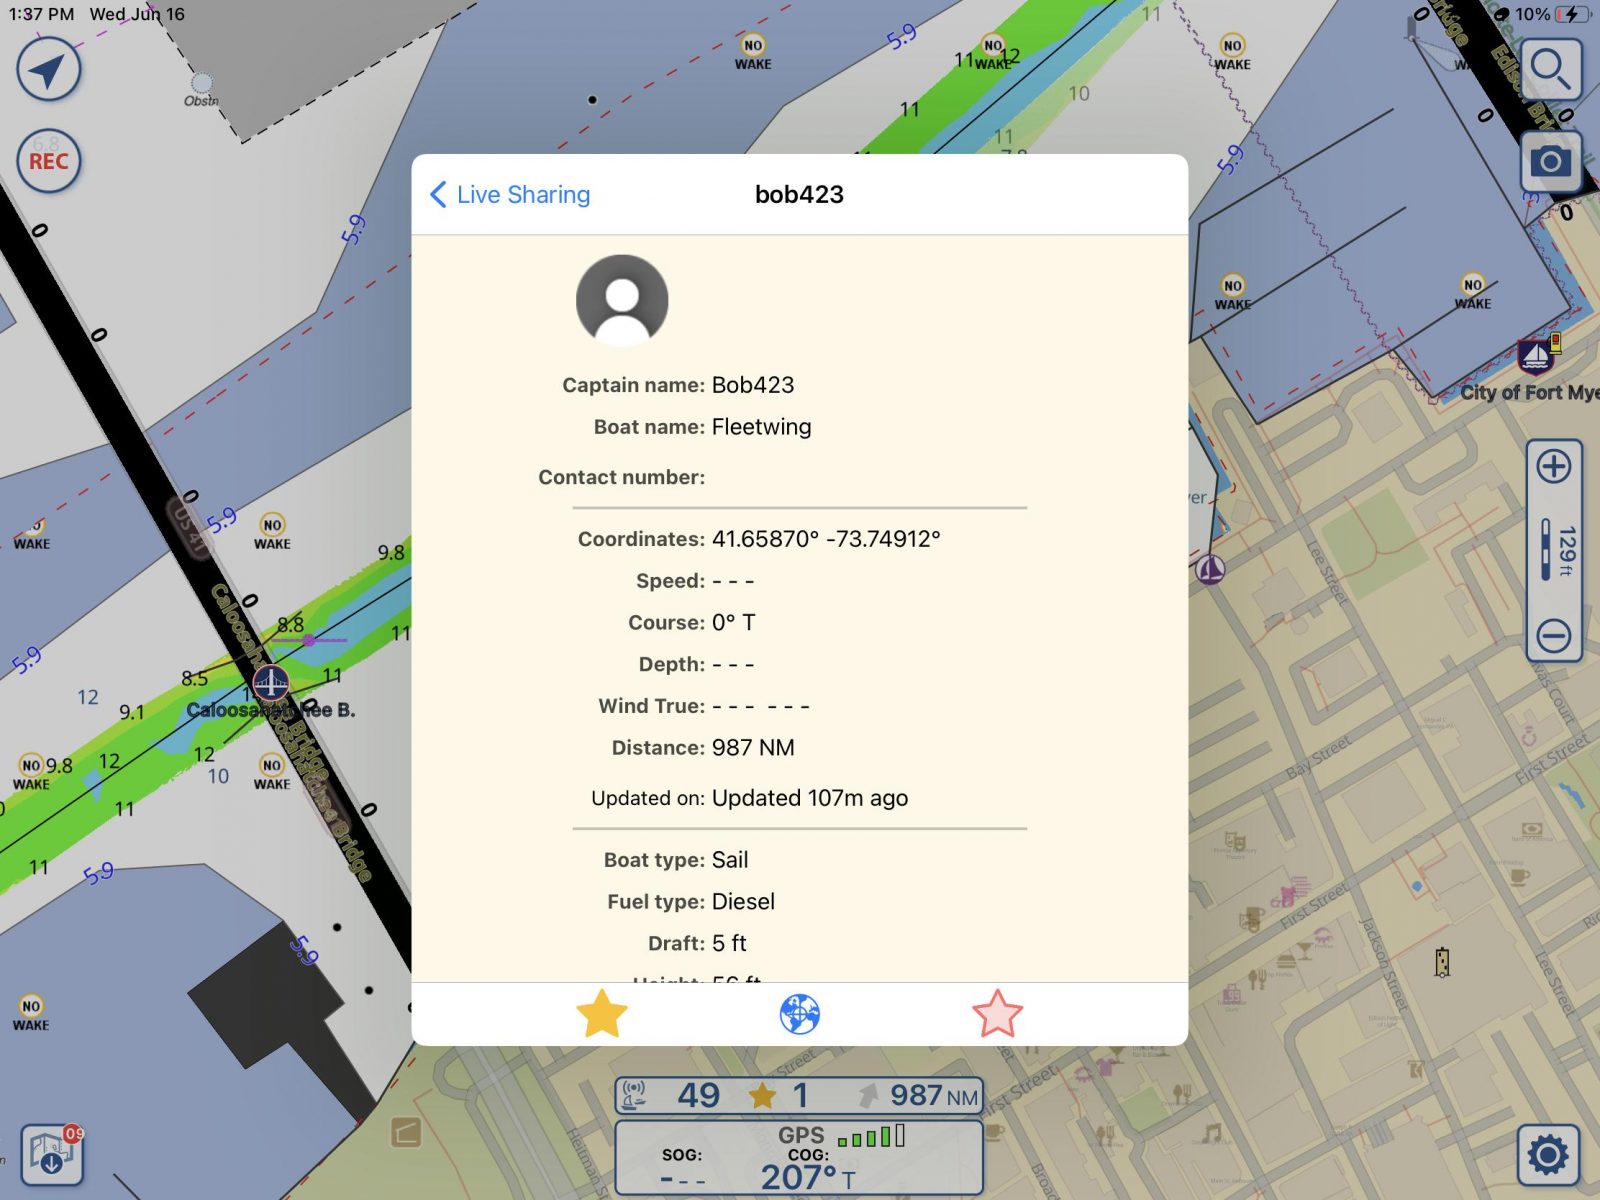
Task: Tap the camera snapshot icon
Action: click(x=1550, y=161)
